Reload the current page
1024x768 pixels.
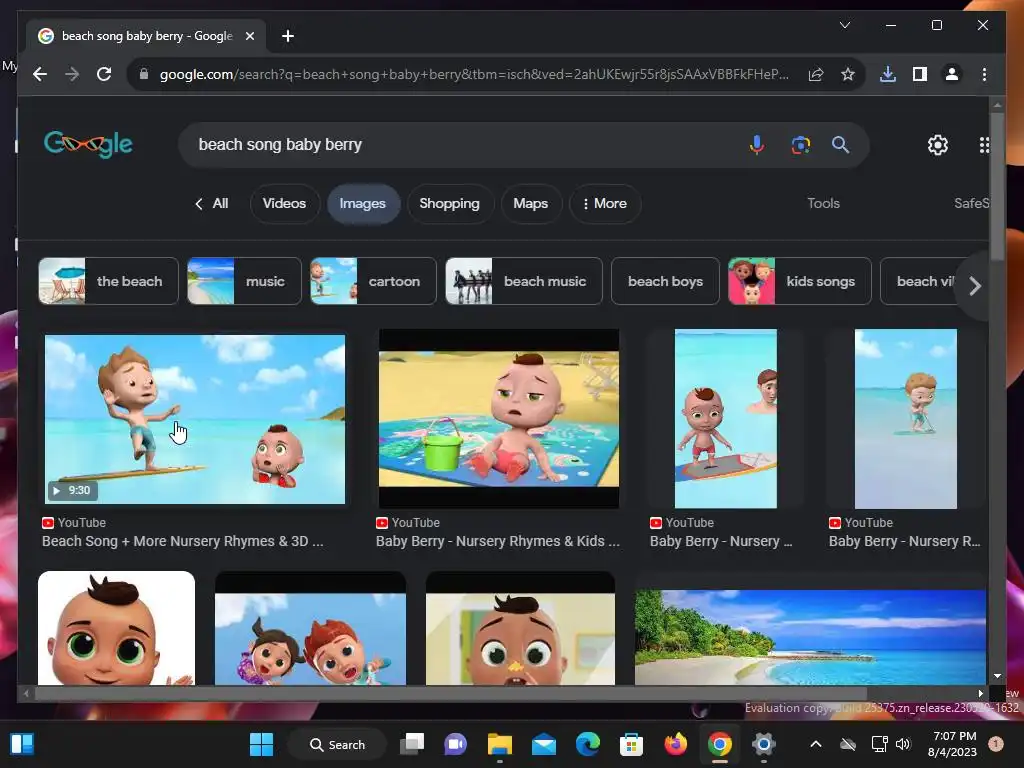104,74
